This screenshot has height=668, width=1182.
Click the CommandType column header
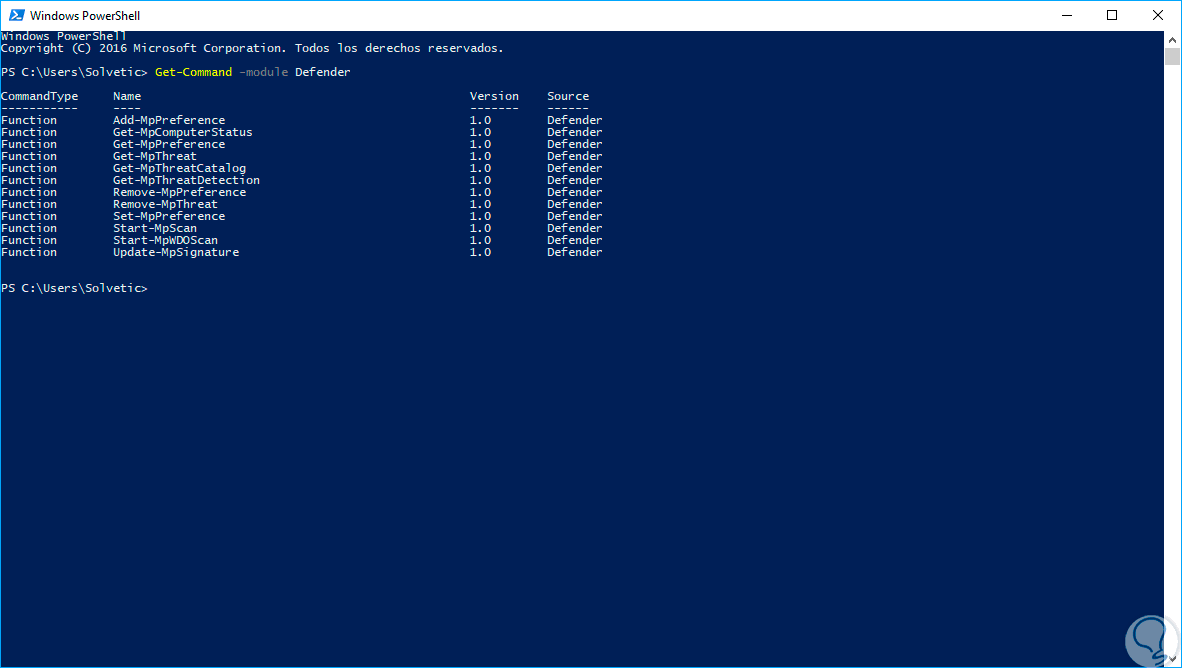pyautogui.click(x=39, y=97)
